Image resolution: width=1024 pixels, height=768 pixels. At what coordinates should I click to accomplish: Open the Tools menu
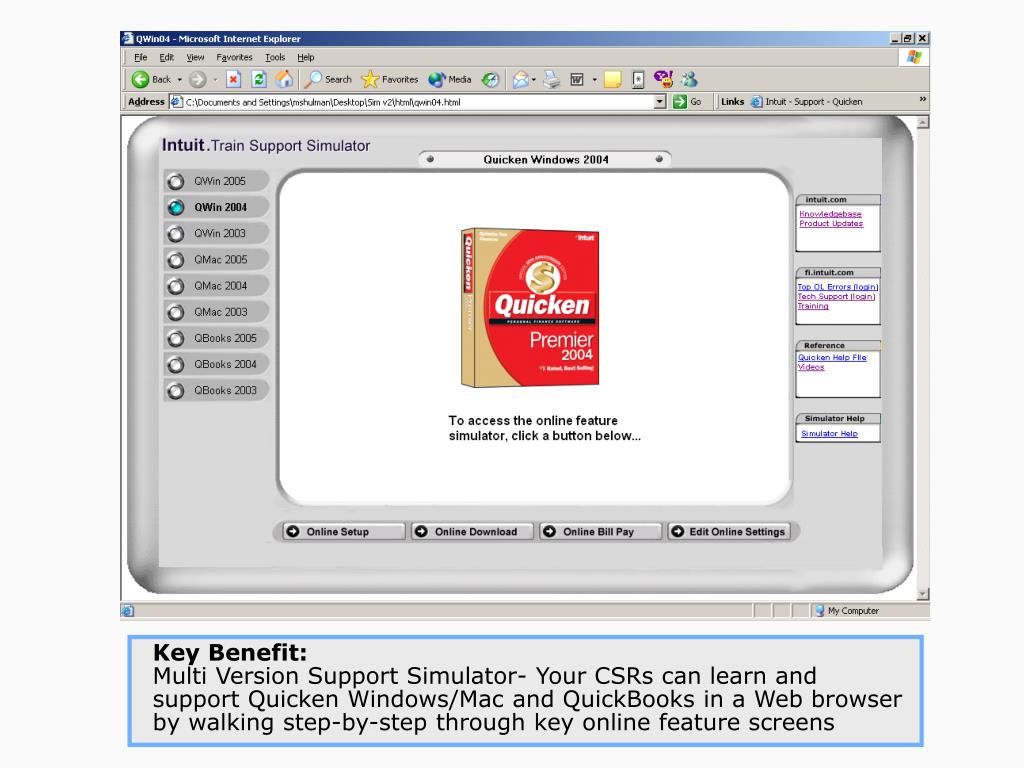coord(275,57)
